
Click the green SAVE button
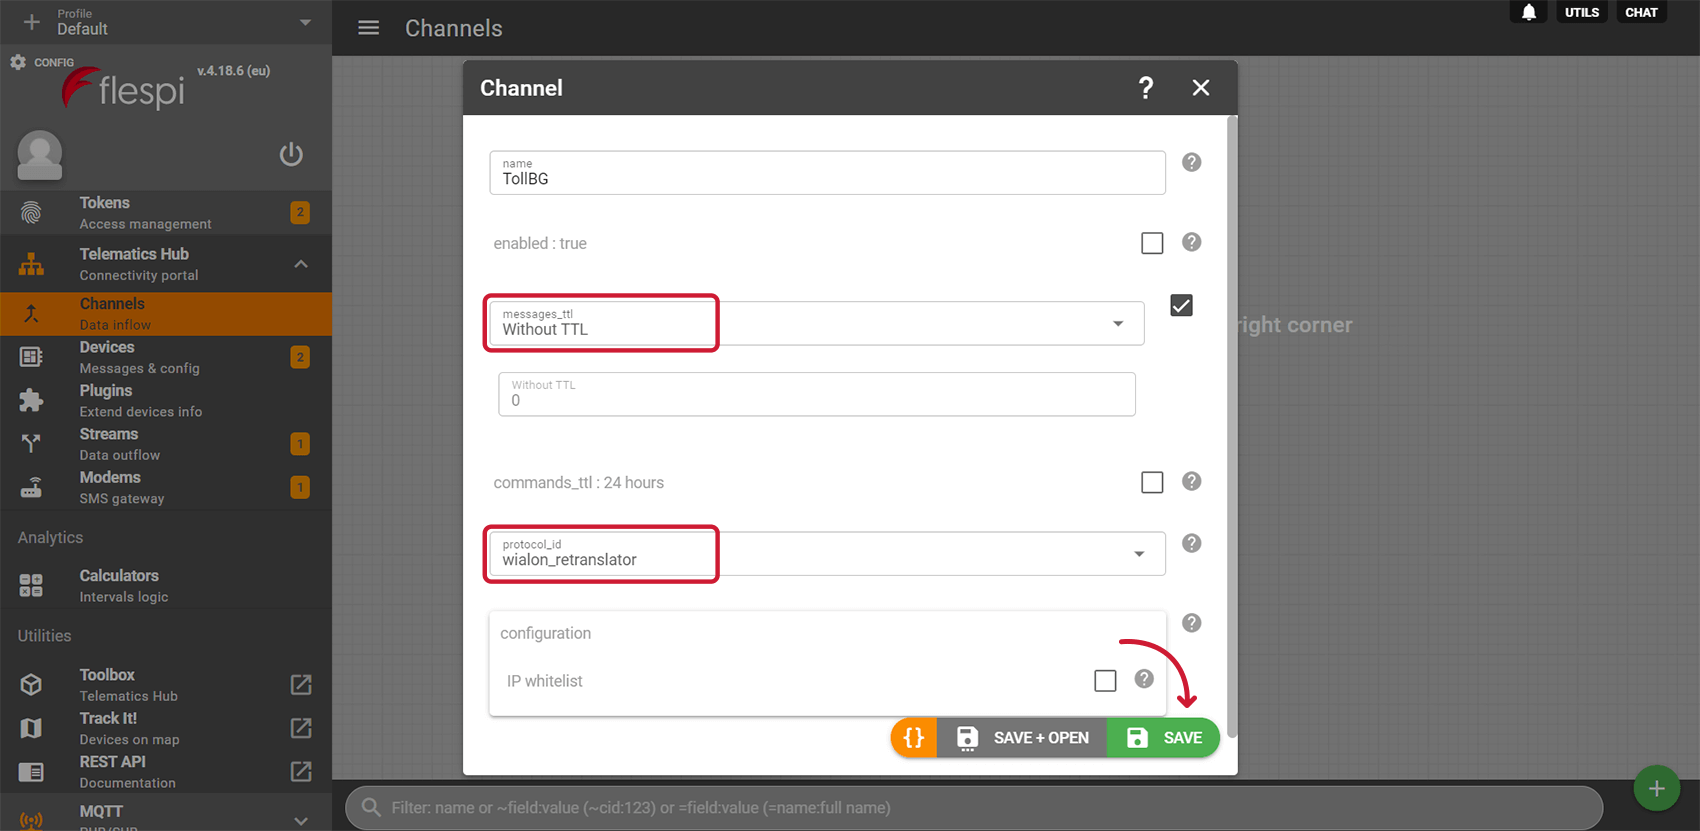click(x=1163, y=738)
